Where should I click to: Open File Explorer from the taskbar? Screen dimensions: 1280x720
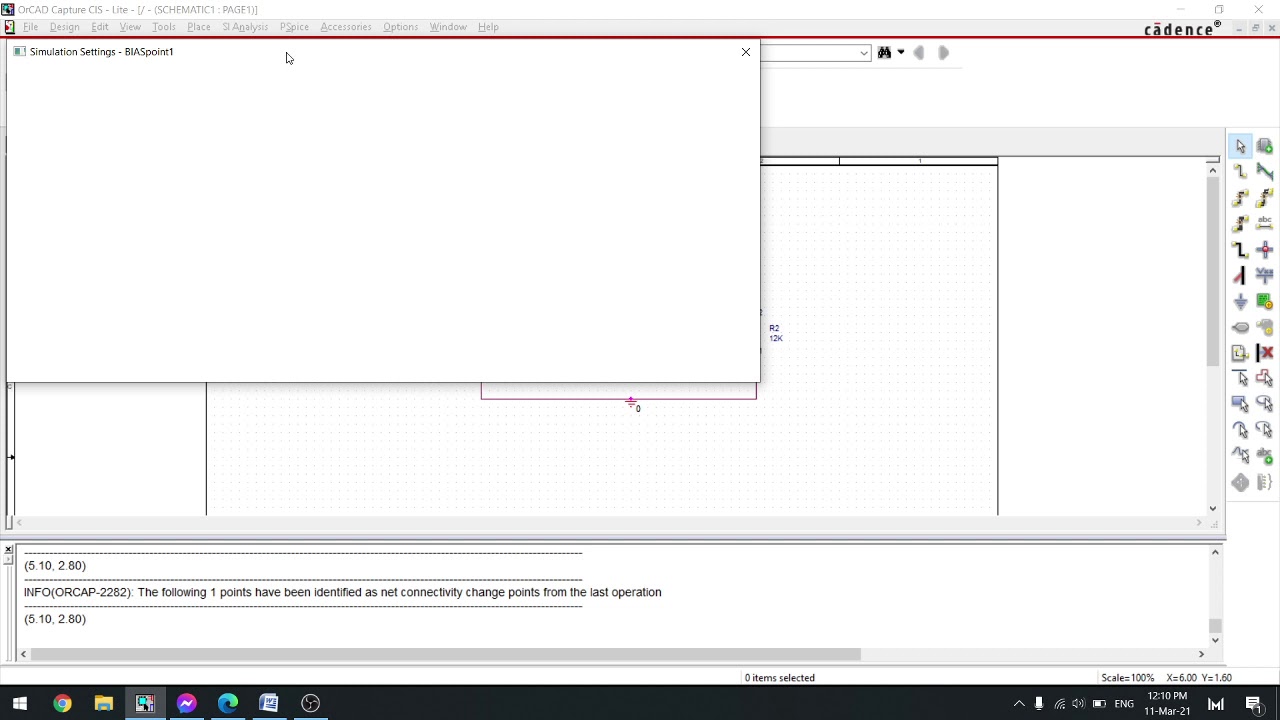coord(103,703)
